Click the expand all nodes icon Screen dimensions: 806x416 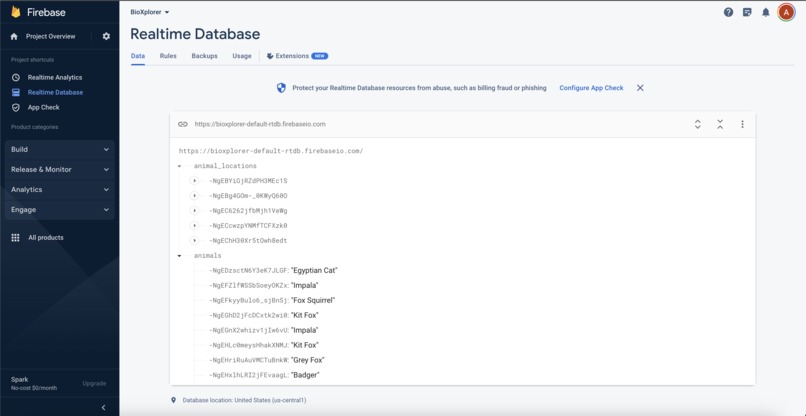click(x=698, y=124)
